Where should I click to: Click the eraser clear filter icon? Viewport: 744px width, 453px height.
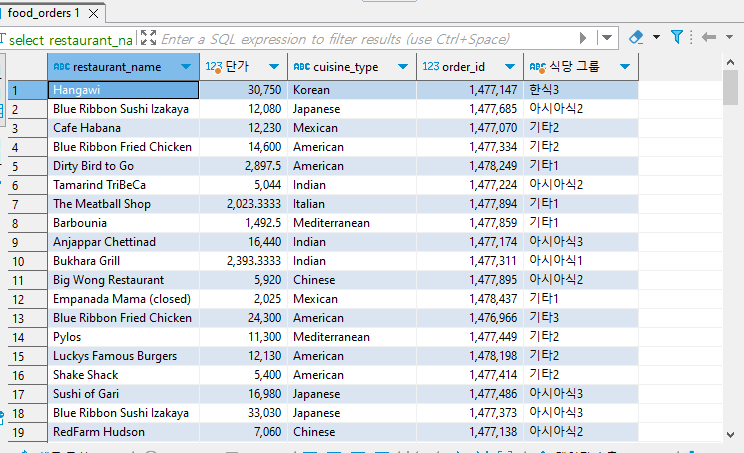coord(636,37)
